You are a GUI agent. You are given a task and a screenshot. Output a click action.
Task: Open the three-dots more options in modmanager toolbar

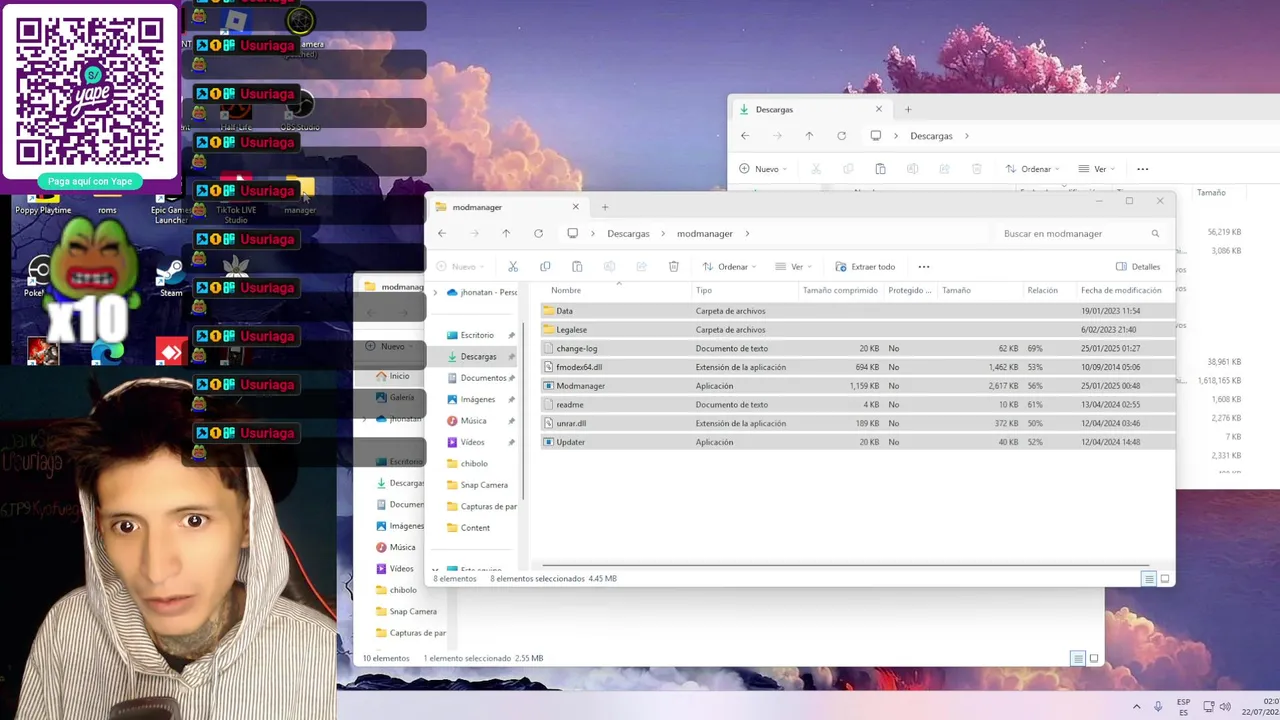[924, 267]
